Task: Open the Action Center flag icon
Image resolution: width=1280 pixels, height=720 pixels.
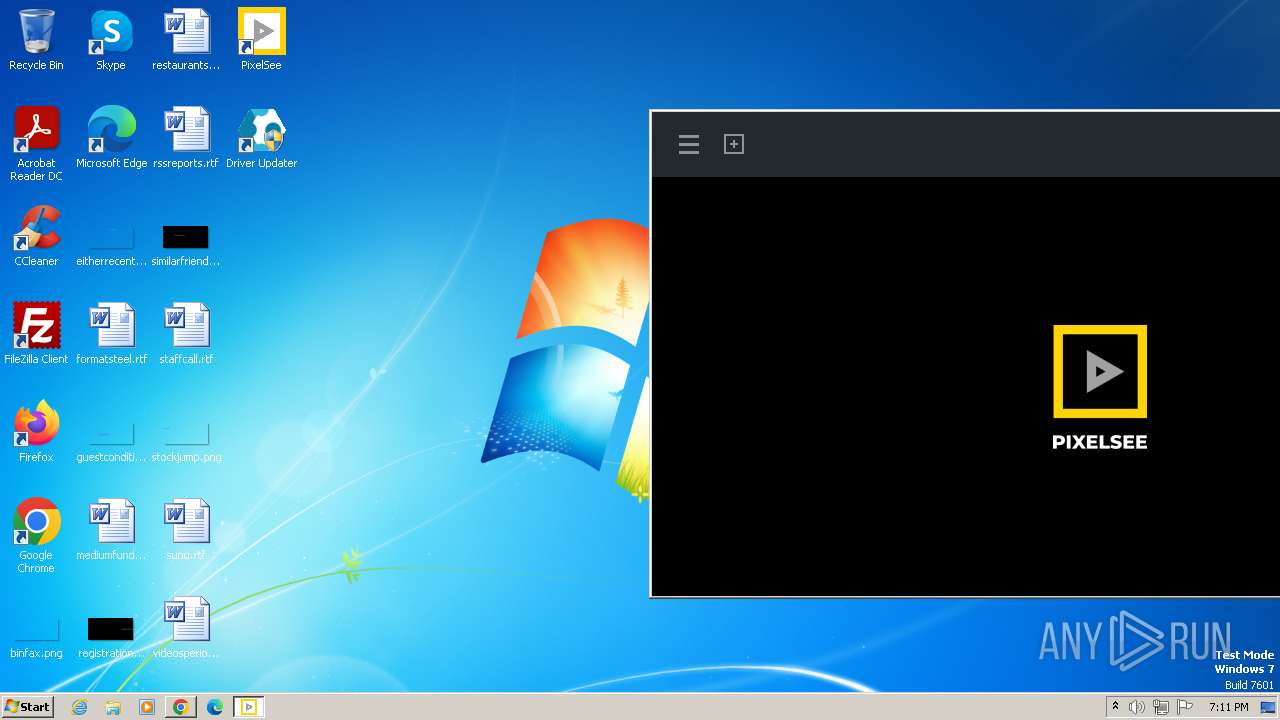Action: [1185, 707]
